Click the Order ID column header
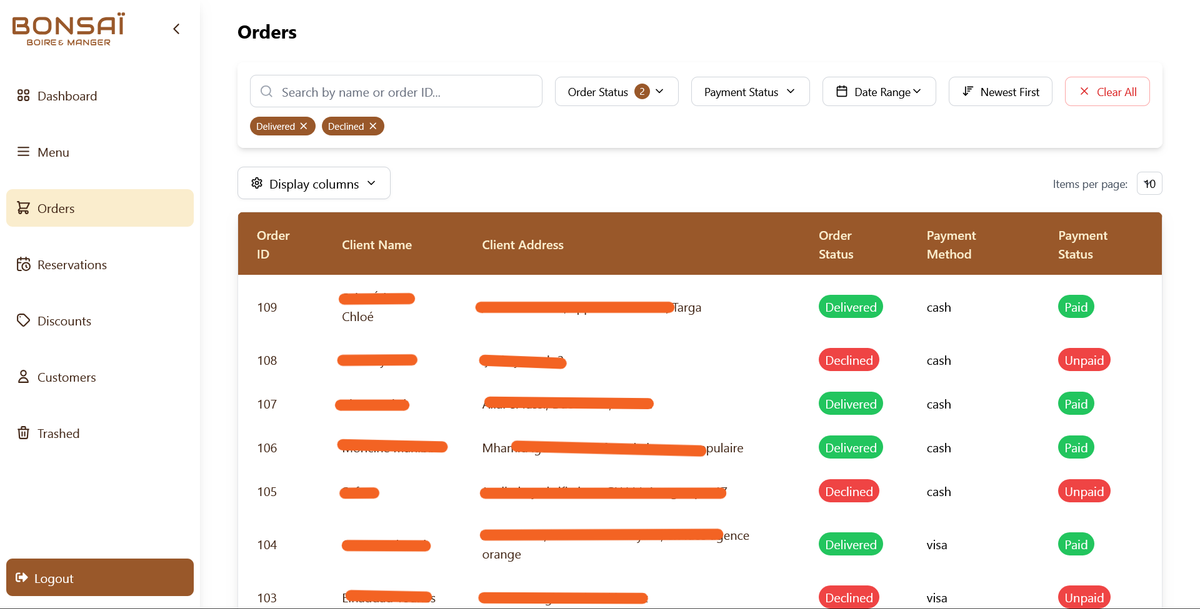Screen dimensions: 1200x609 [273, 245]
